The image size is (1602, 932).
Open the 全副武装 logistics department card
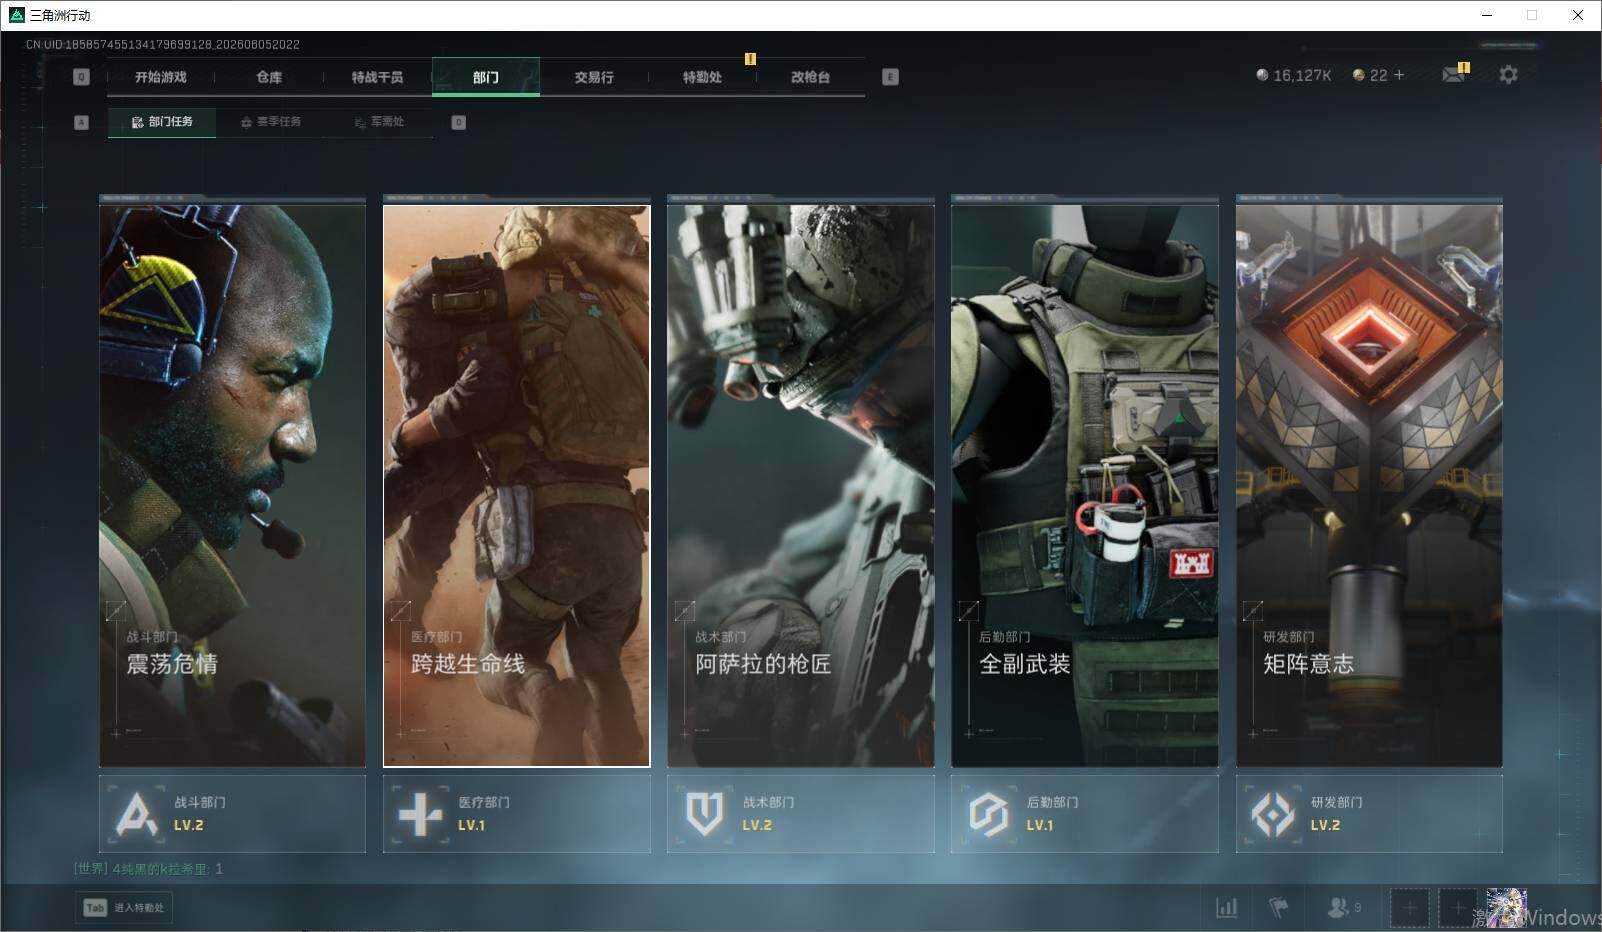(1084, 485)
